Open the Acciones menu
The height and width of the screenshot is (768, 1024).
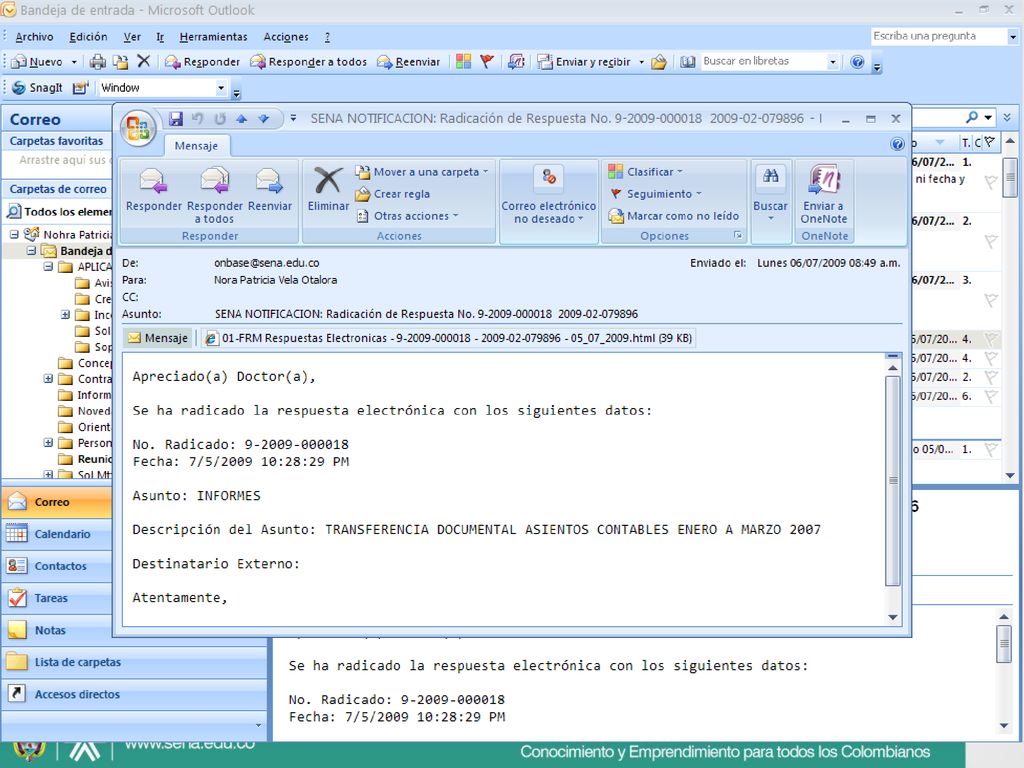pyautogui.click(x=285, y=37)
